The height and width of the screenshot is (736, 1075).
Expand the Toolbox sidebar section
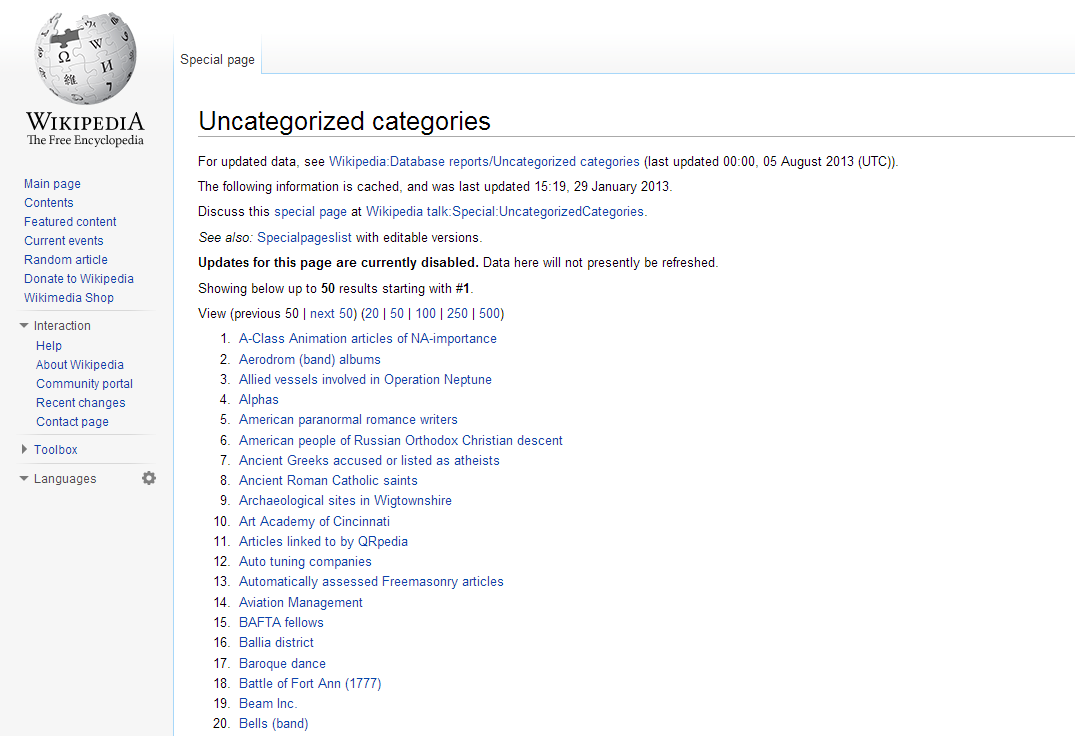[x=56, y=450]
